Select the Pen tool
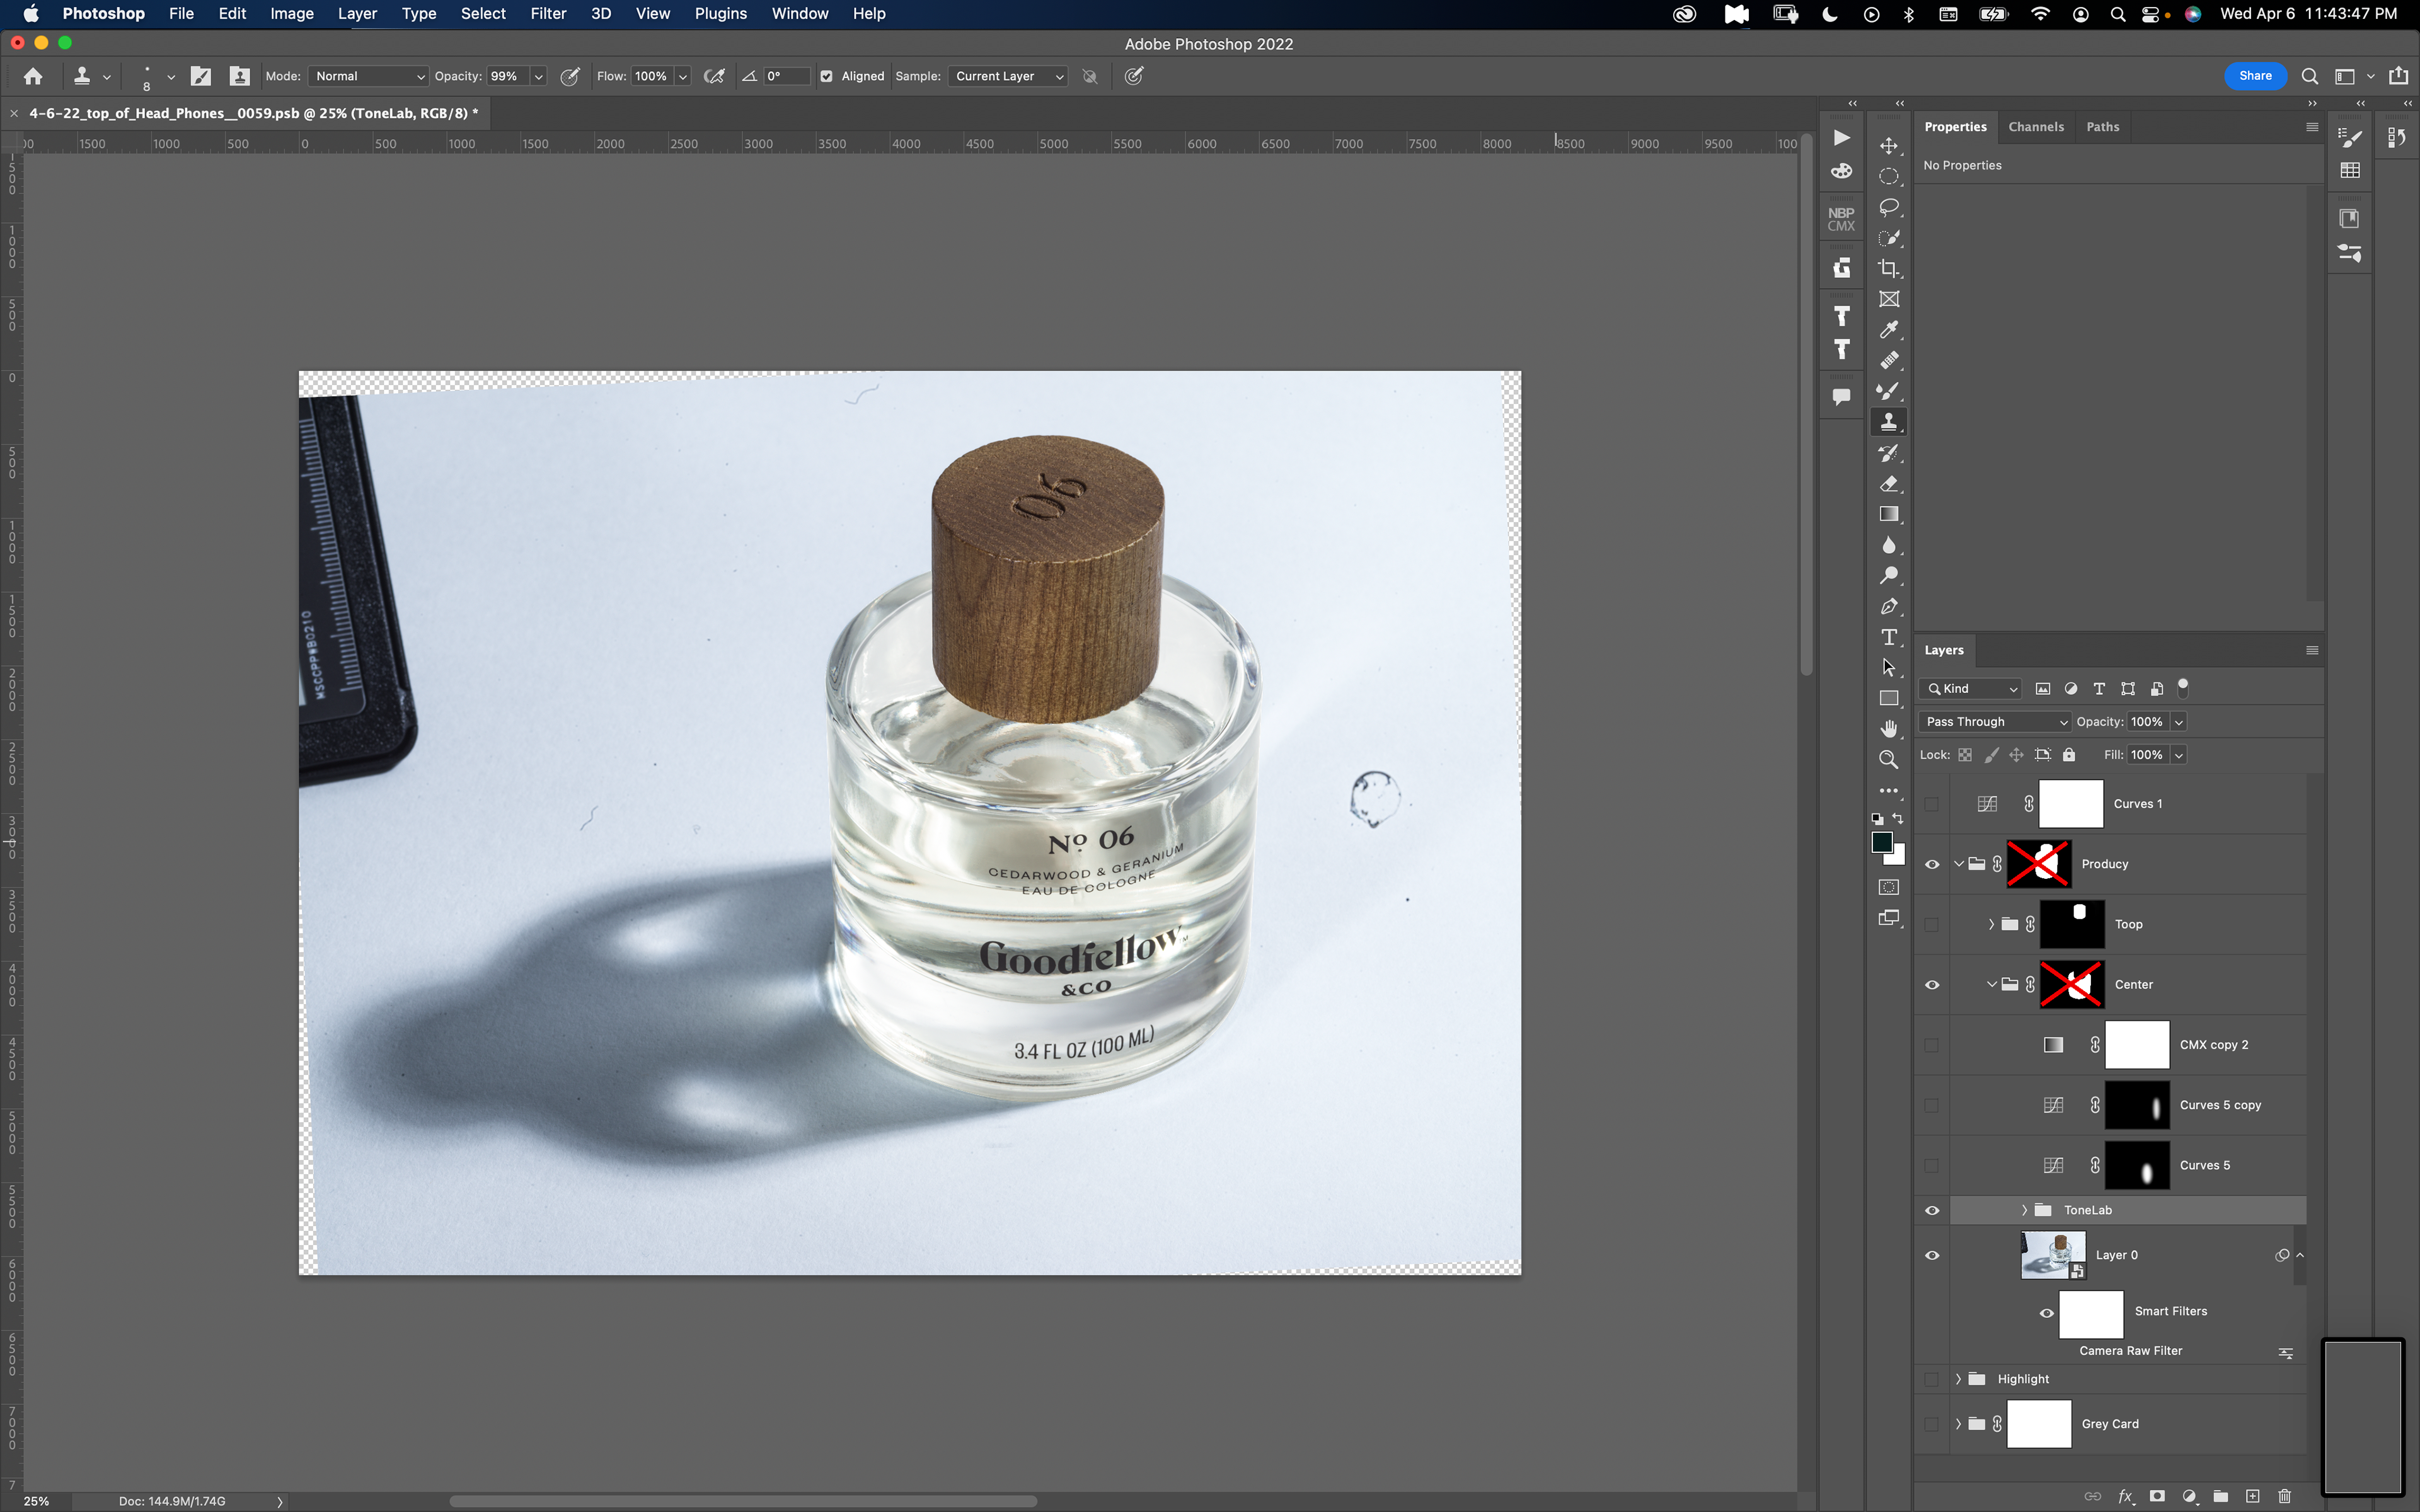This screenshot has width=2420, height=1512. pyautogui.click(x=1888, y=607)
